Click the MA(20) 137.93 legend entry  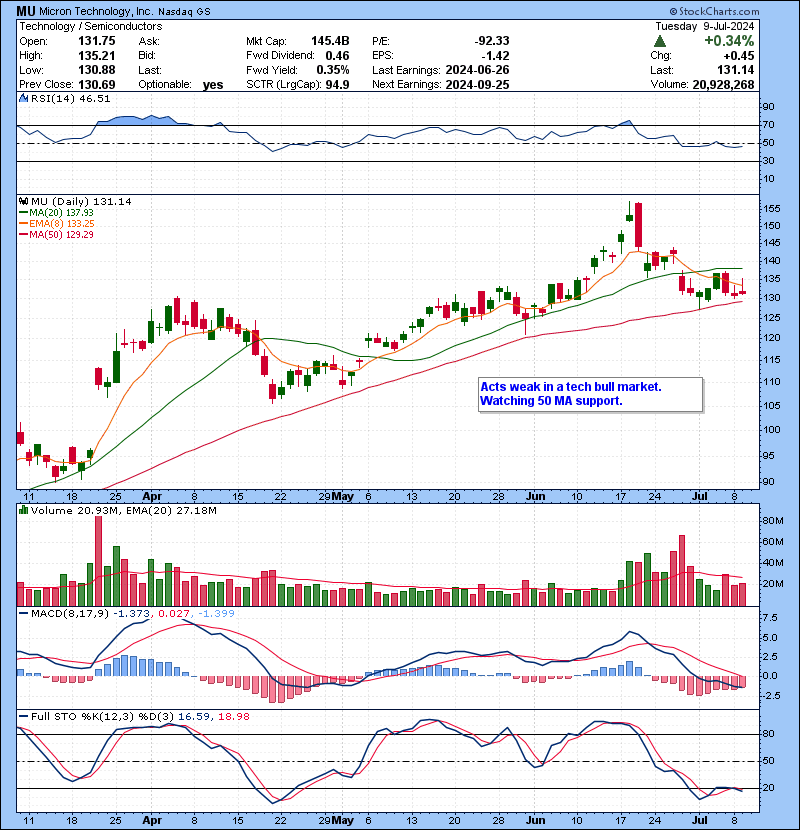(x=56, y=212)
